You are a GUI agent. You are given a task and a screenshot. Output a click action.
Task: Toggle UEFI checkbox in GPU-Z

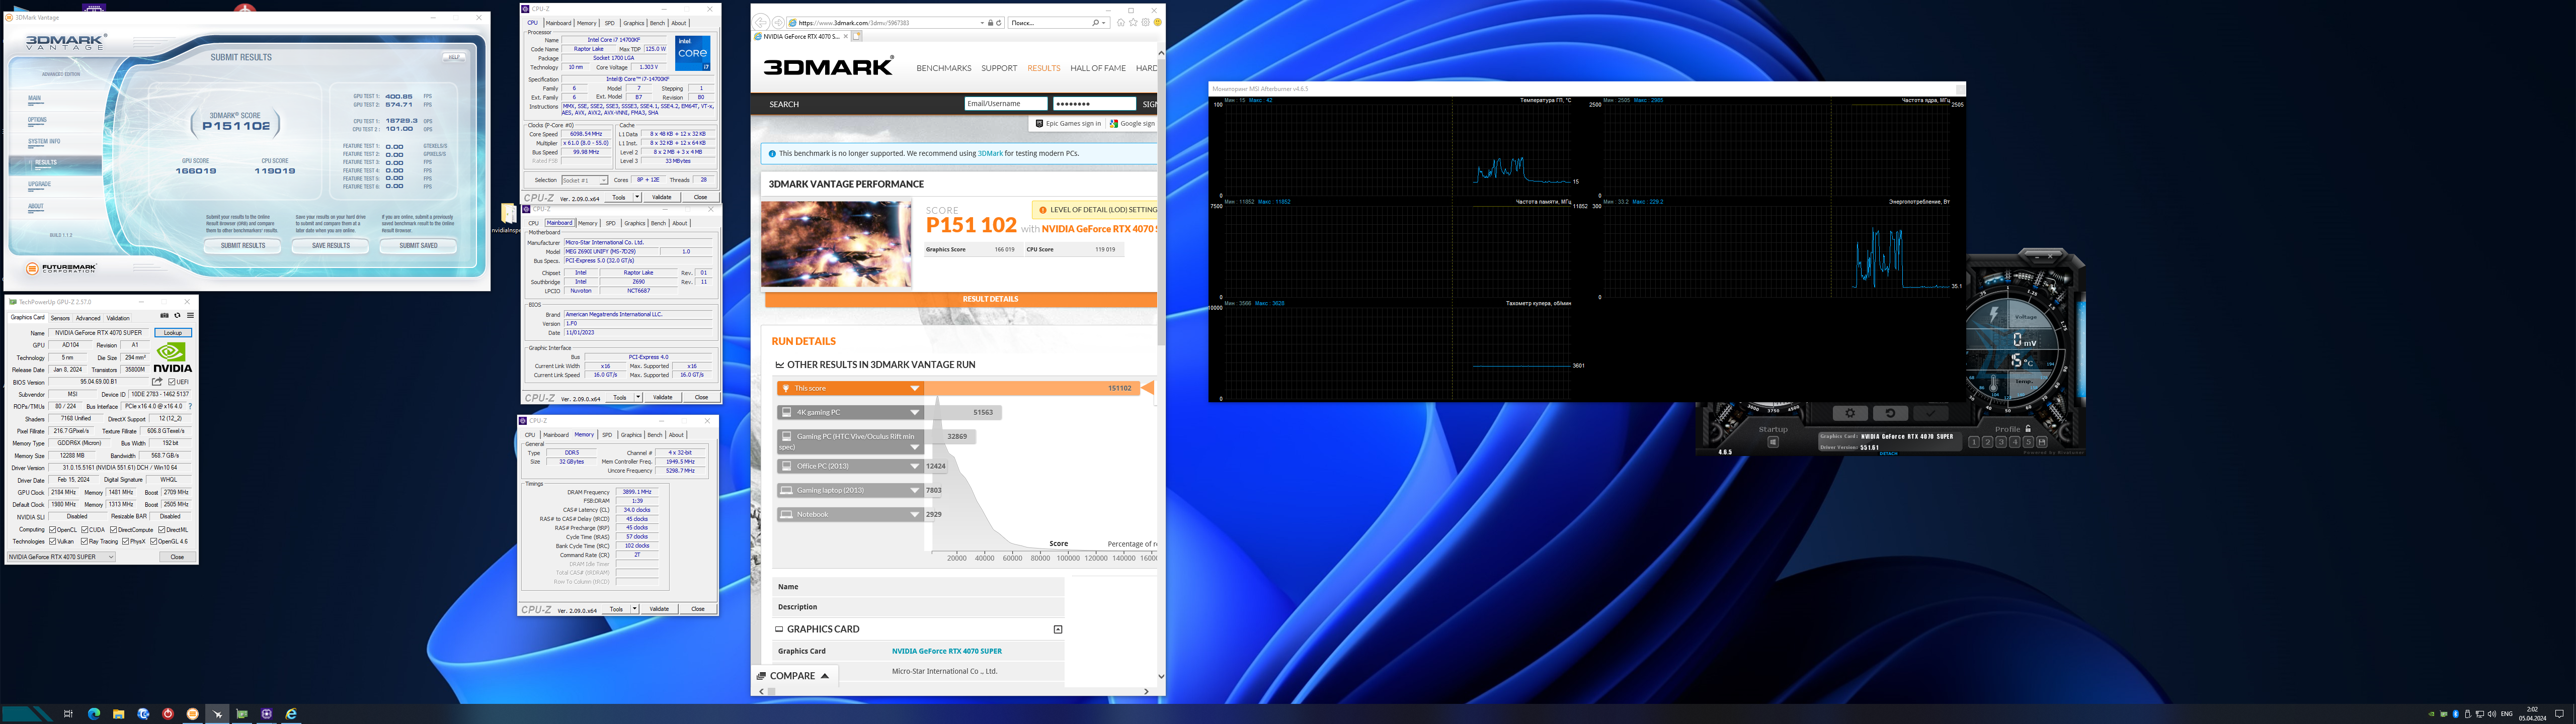click(172, 382)
